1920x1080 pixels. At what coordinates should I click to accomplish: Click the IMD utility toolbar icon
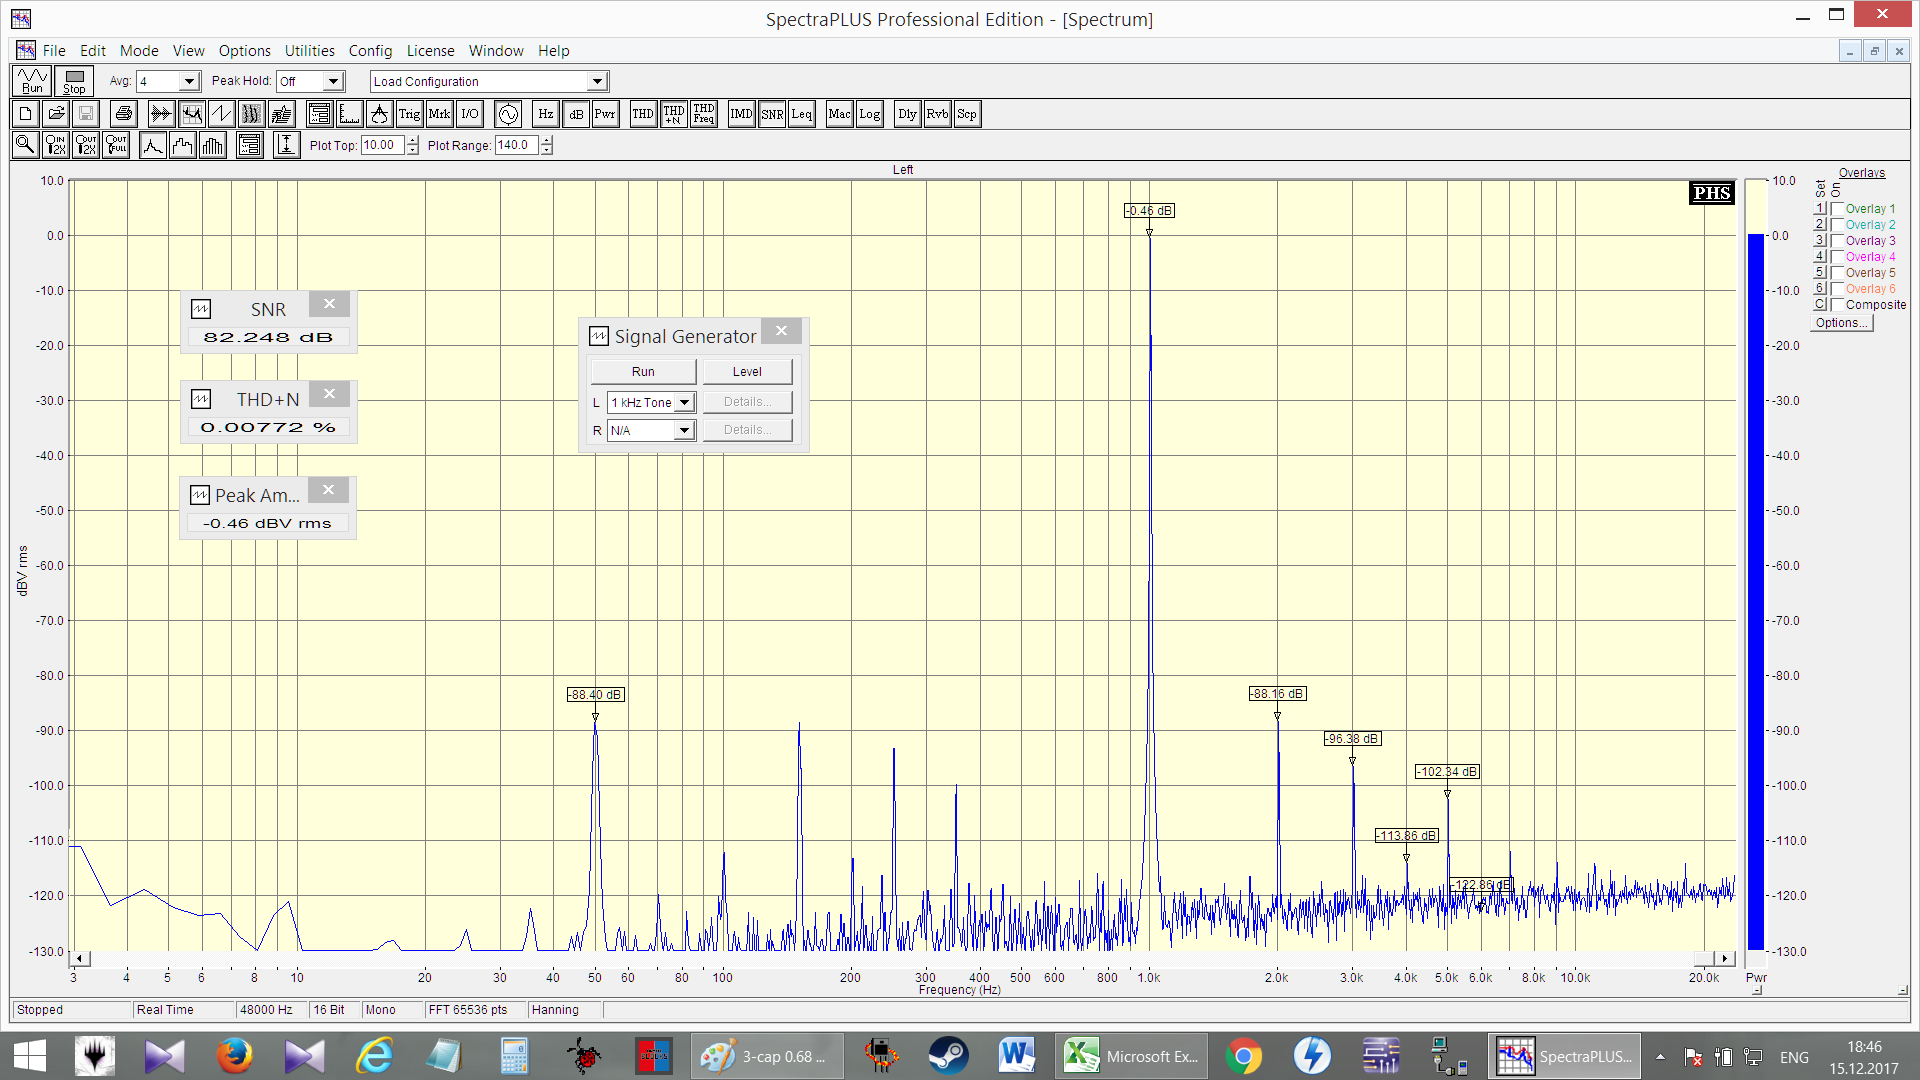tap(741, 114)
